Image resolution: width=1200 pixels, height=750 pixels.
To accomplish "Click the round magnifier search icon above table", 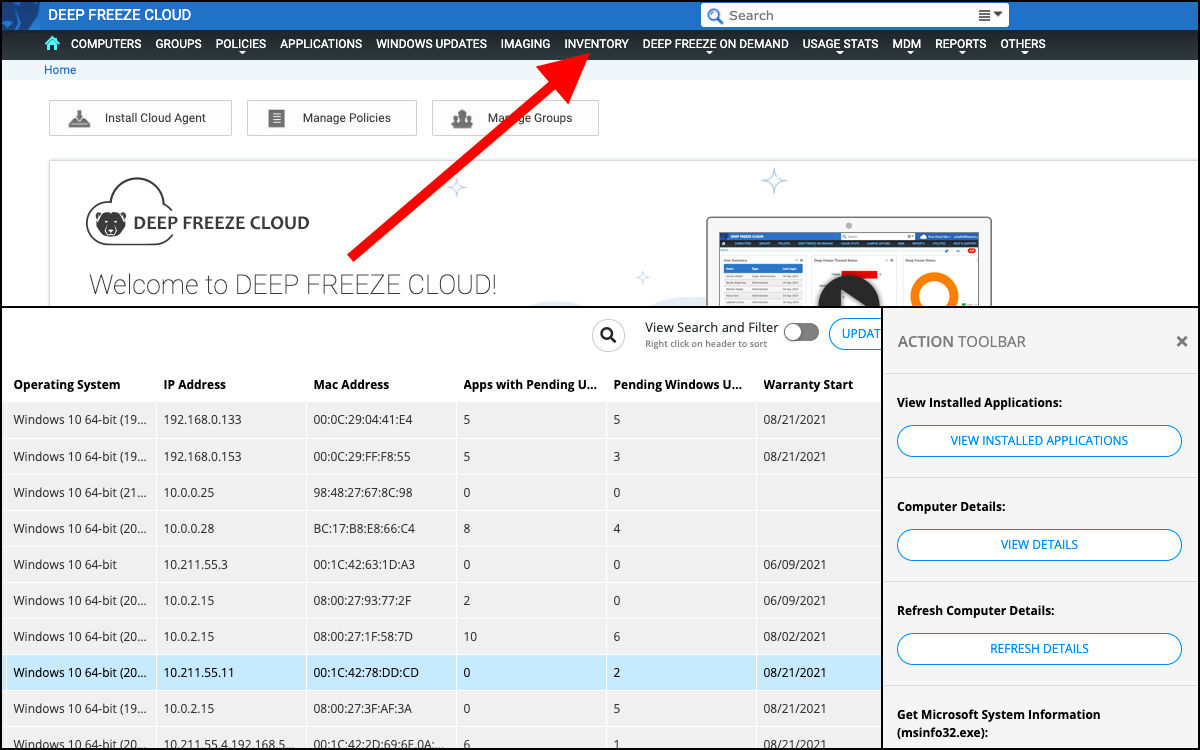I will pos(608,335).
